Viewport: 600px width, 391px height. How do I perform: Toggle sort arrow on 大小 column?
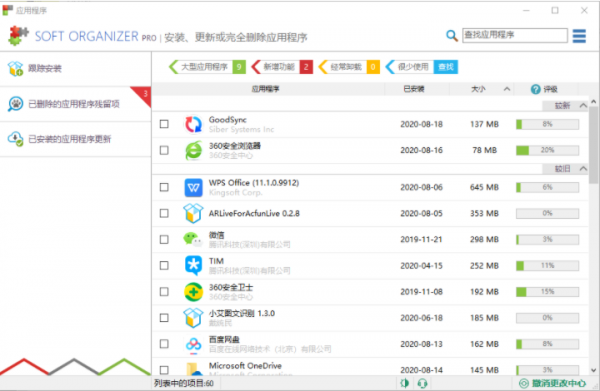click(507, 89)
